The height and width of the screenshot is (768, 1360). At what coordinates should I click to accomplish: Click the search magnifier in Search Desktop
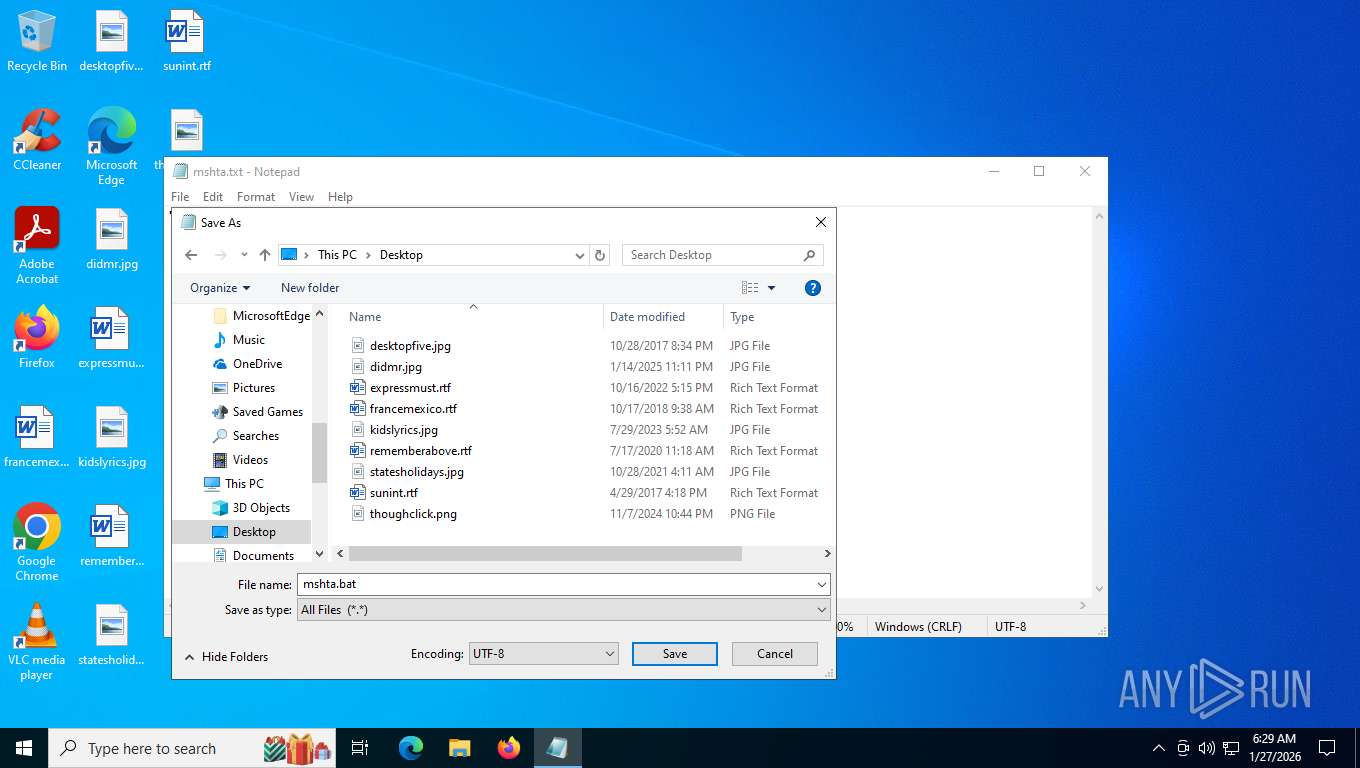810,255
